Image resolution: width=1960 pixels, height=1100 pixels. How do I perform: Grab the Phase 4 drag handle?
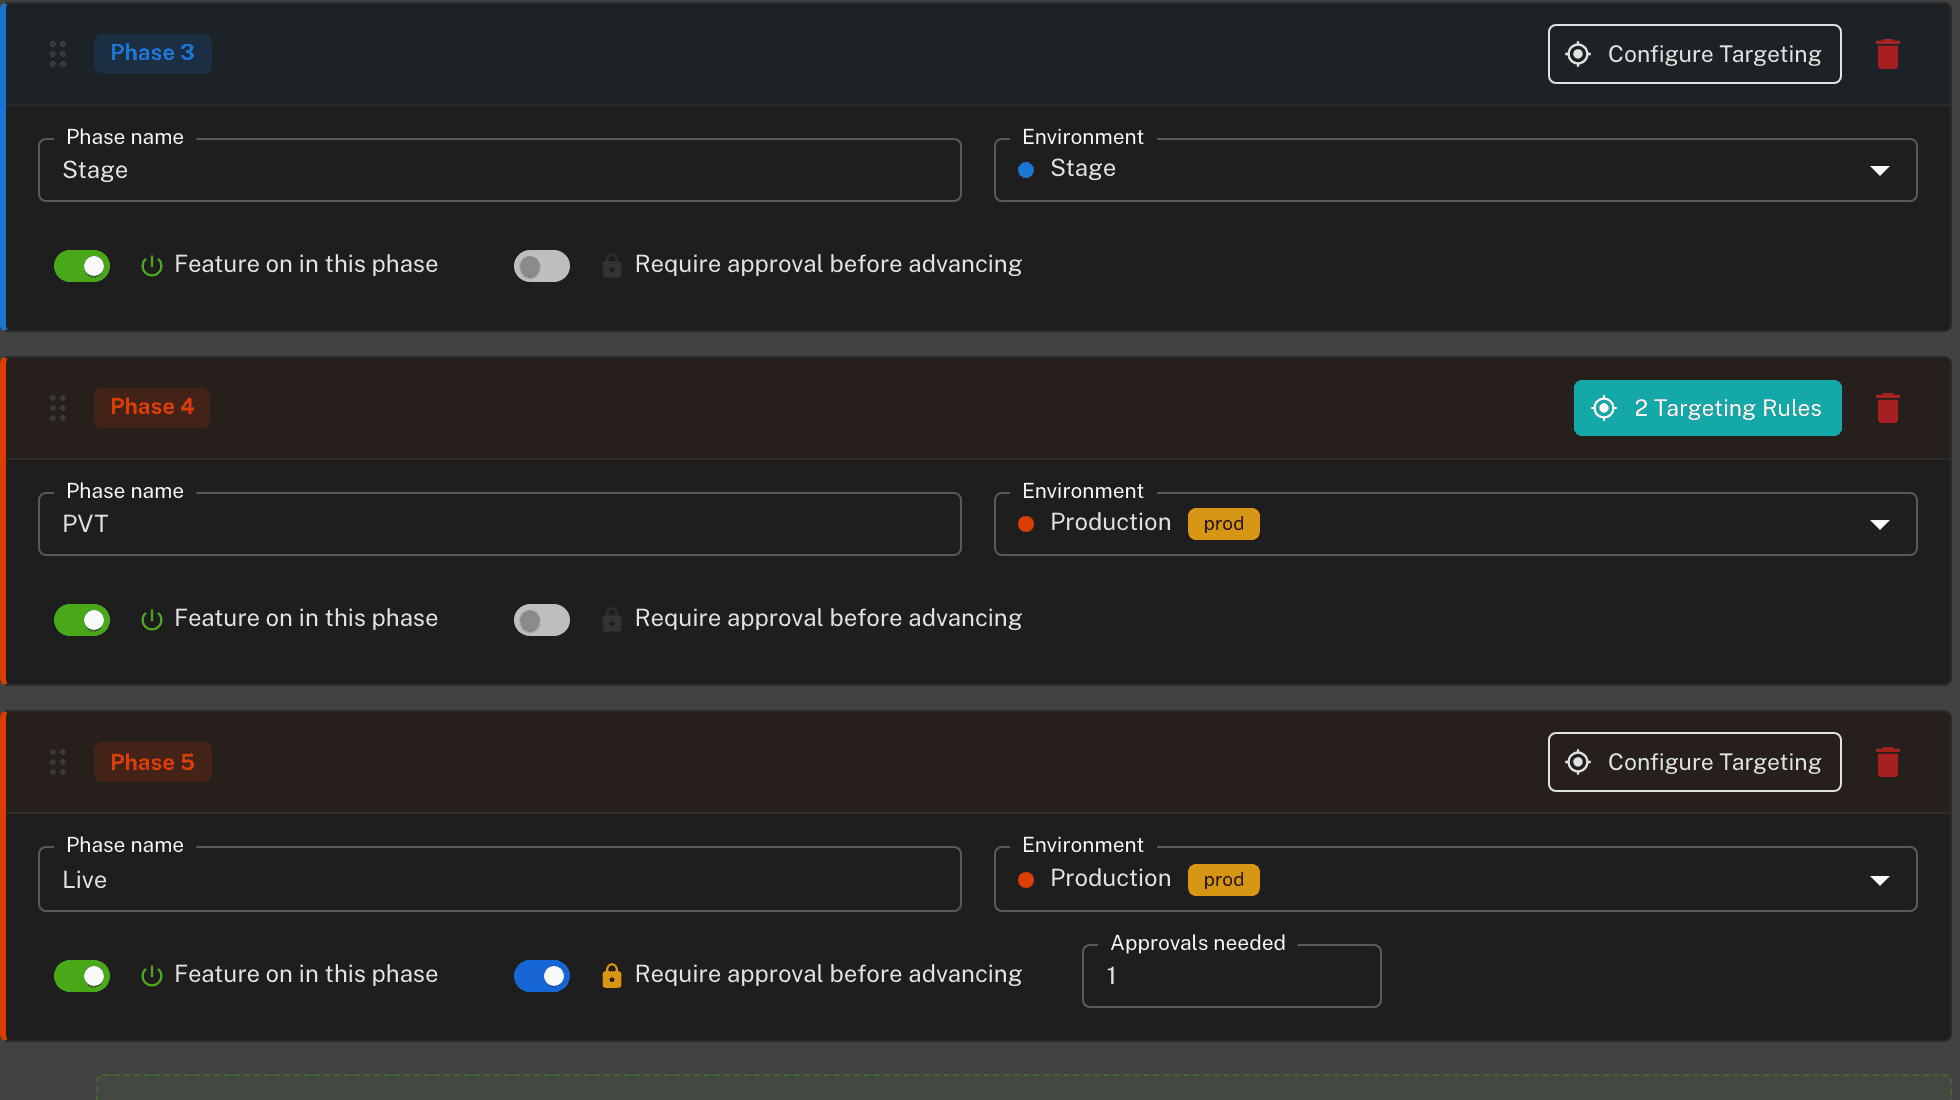(58, 408)
